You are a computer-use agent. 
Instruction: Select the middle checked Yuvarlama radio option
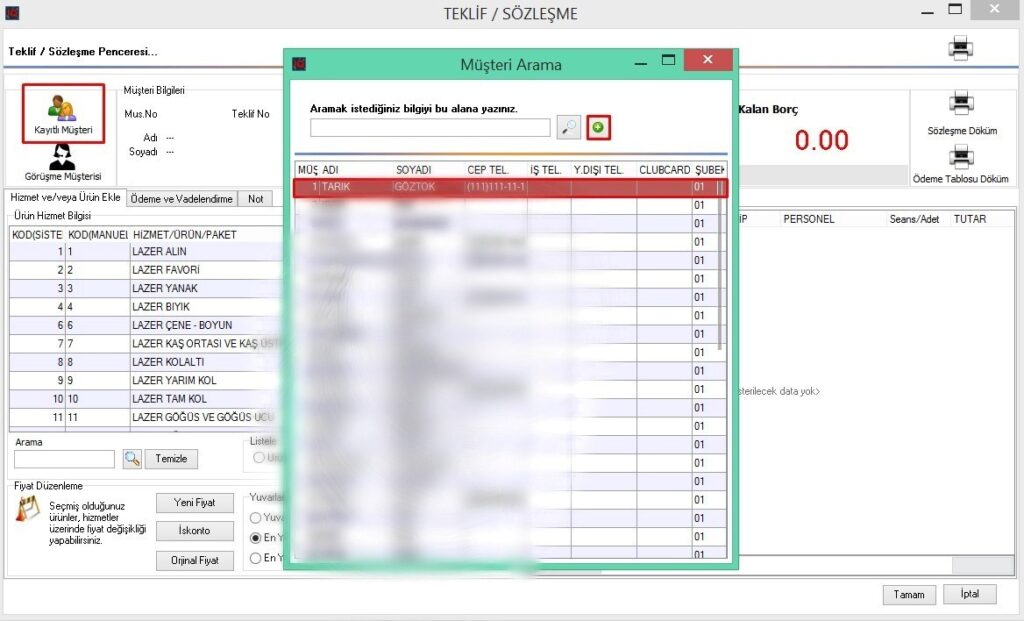[256, 538]
